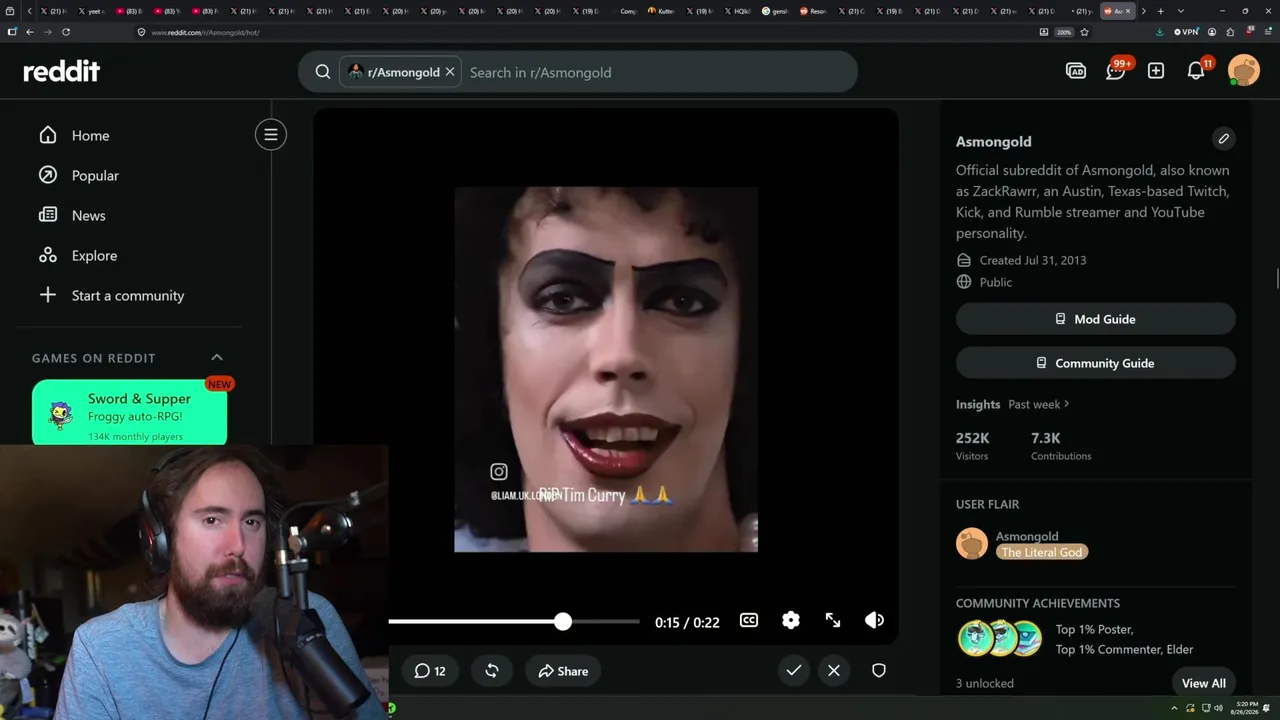
Task: Go back in the browser
Action: pos(30,32)
